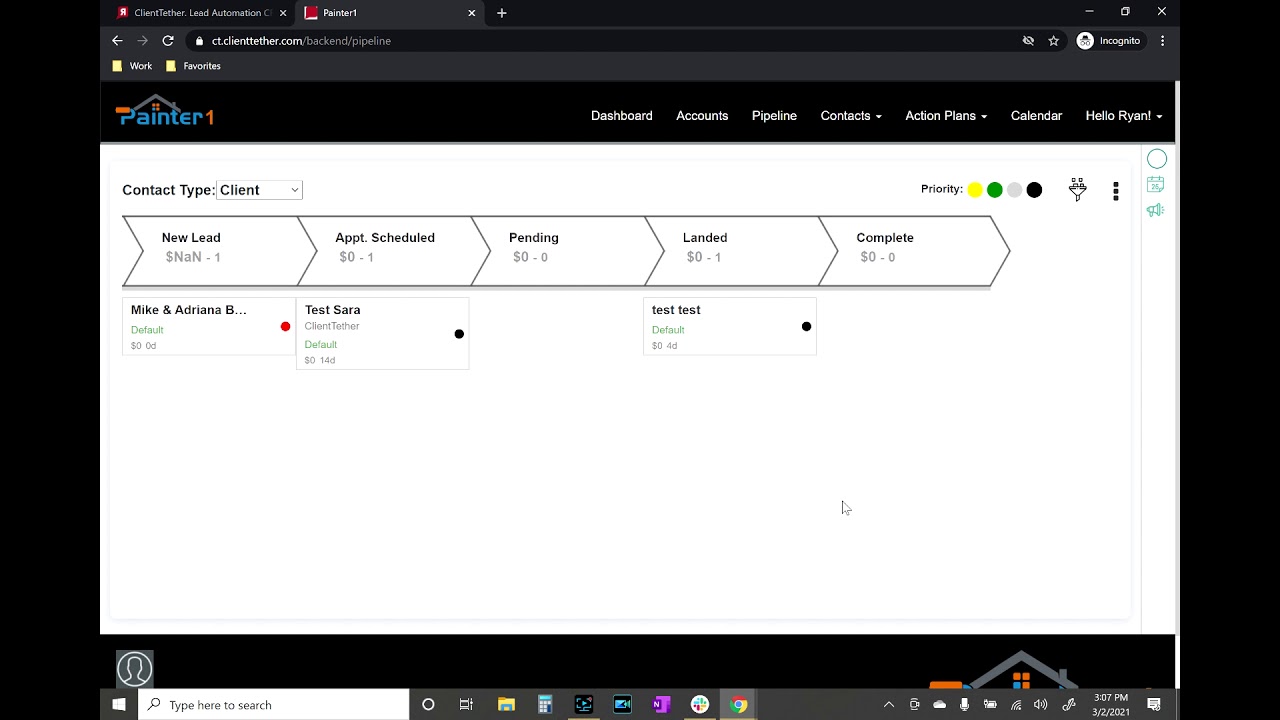Open the three-dot more options menu
This screenshot has height=720, width=1280.
pyautogui.click(x=1116, y=190)
